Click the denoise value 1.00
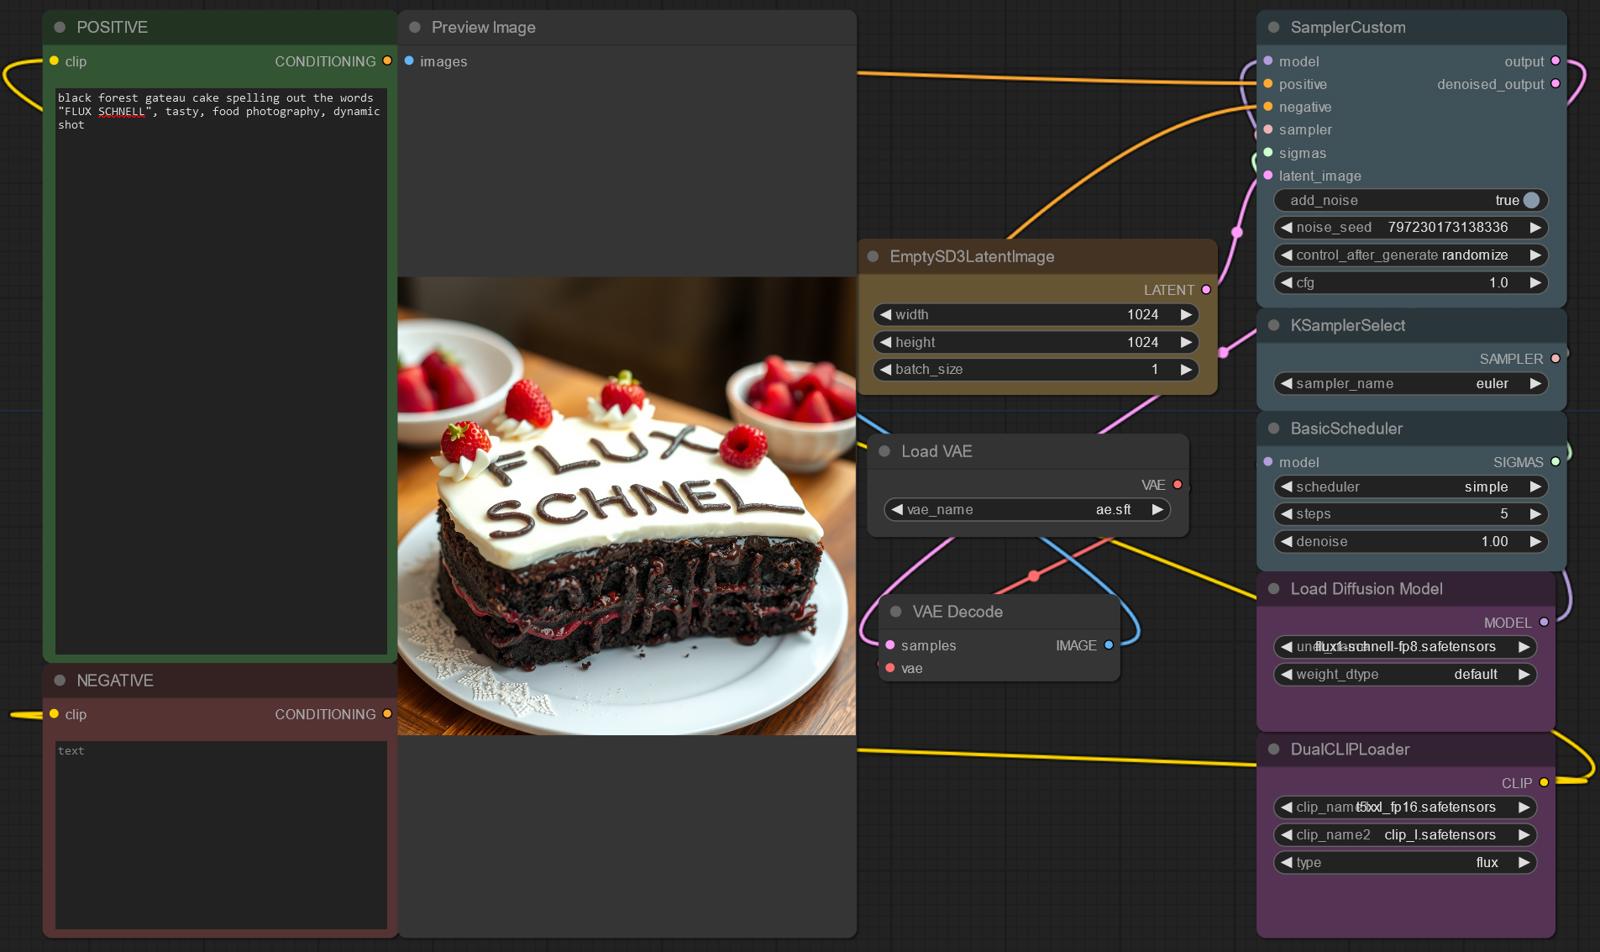 pos(1495,541)
